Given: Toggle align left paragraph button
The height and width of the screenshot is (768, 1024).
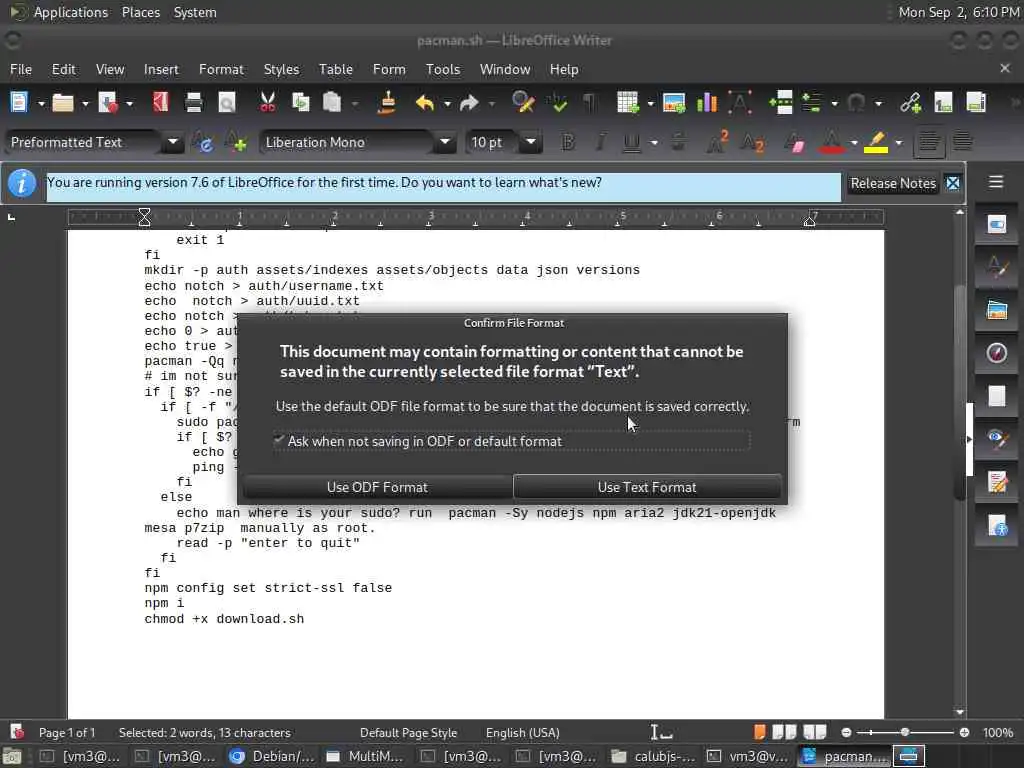Looking at the screenshot, I should click(x=929, y=142).
